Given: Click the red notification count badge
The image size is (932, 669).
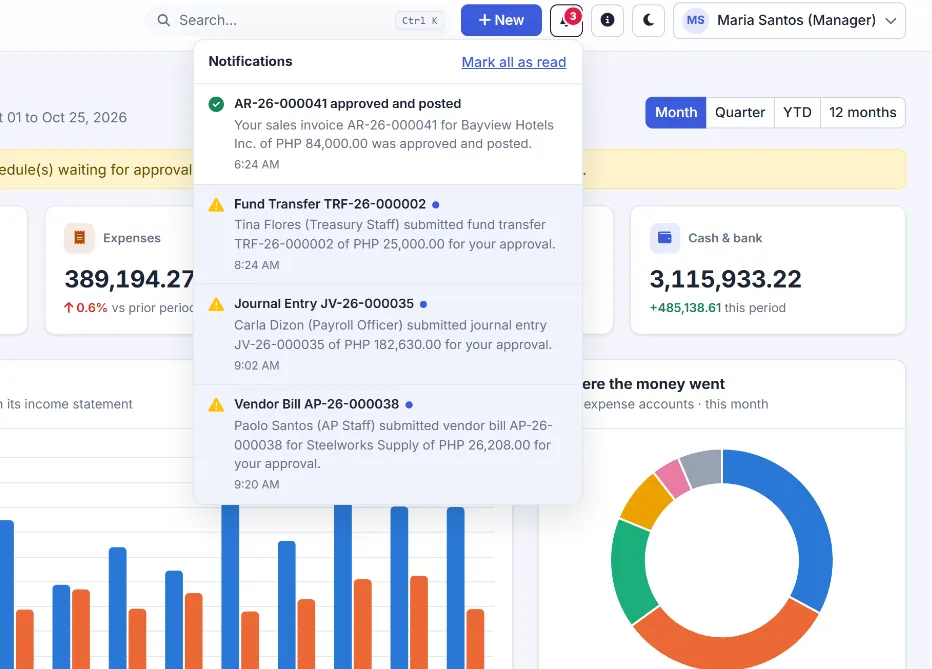Looking at the screenshot, I should [573, 15].
